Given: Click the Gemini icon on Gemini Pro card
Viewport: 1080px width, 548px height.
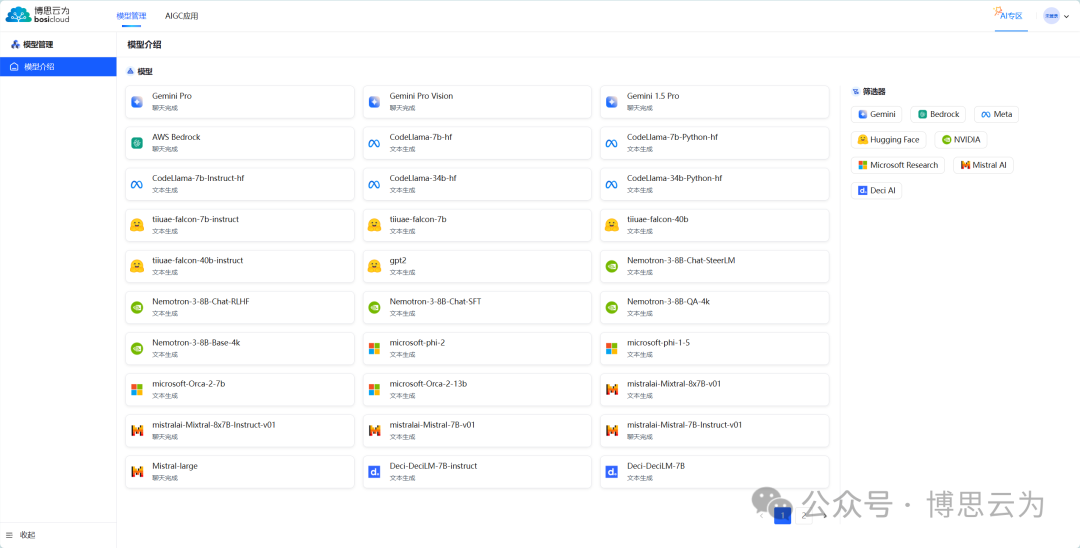Looking at the screenshot, I should tap(136, 102).
